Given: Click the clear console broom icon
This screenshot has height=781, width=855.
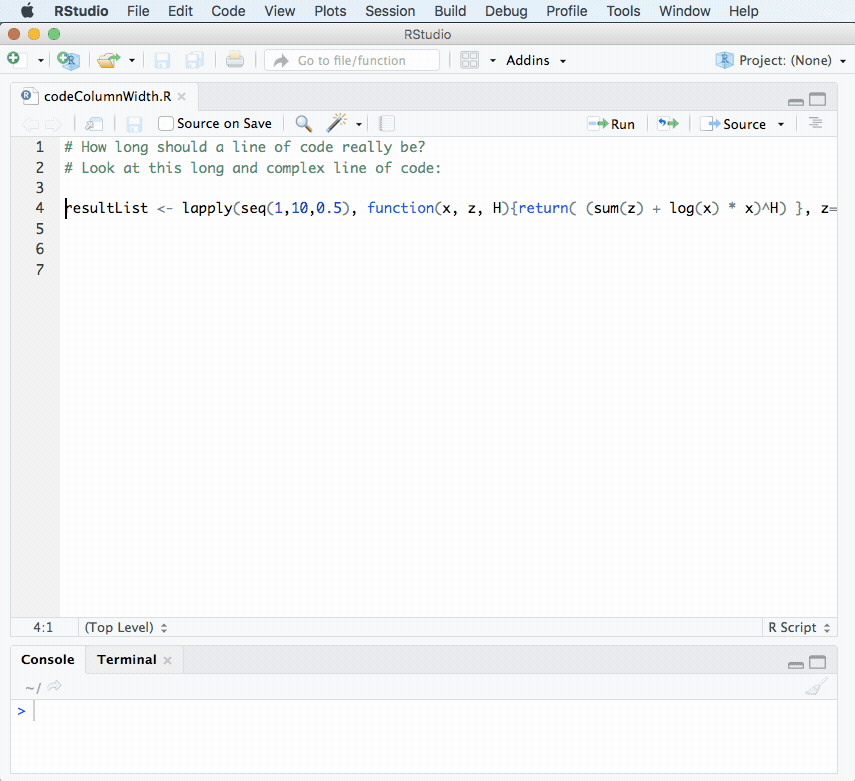Looking at the screenshot, I should pyautogui.click(x=816, y=686).
